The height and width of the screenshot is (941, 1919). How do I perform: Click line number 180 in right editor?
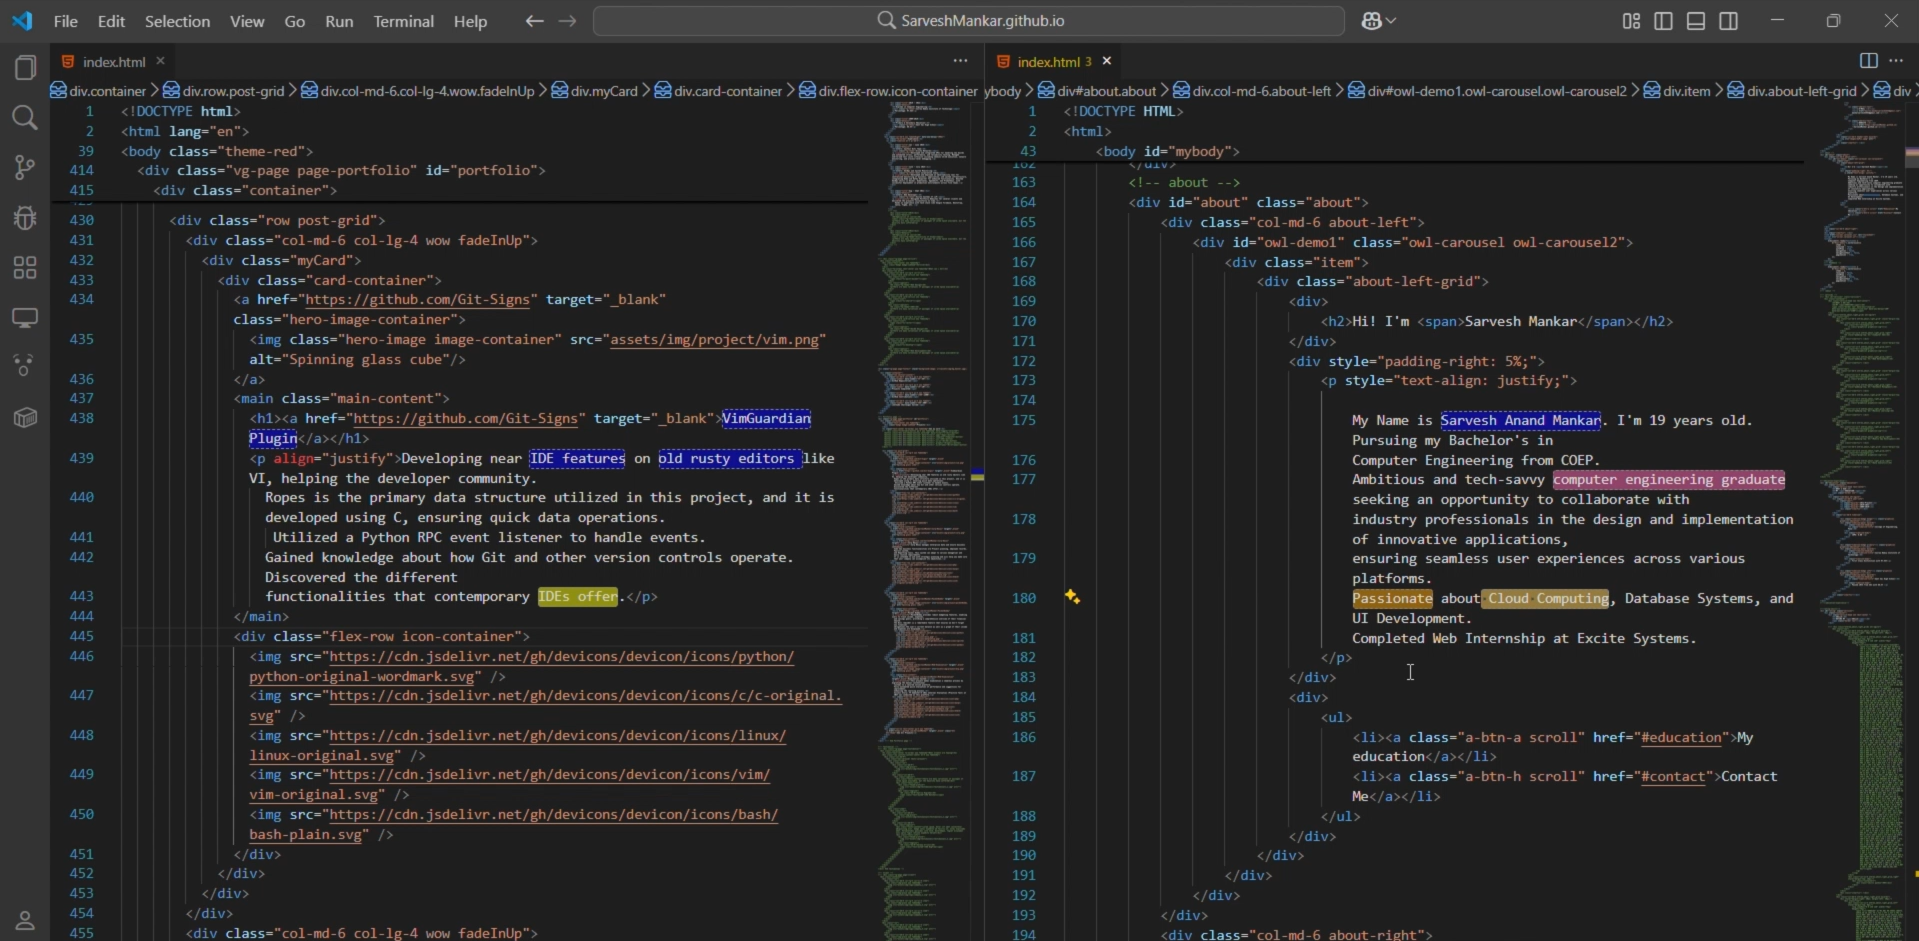(1024, 598)
